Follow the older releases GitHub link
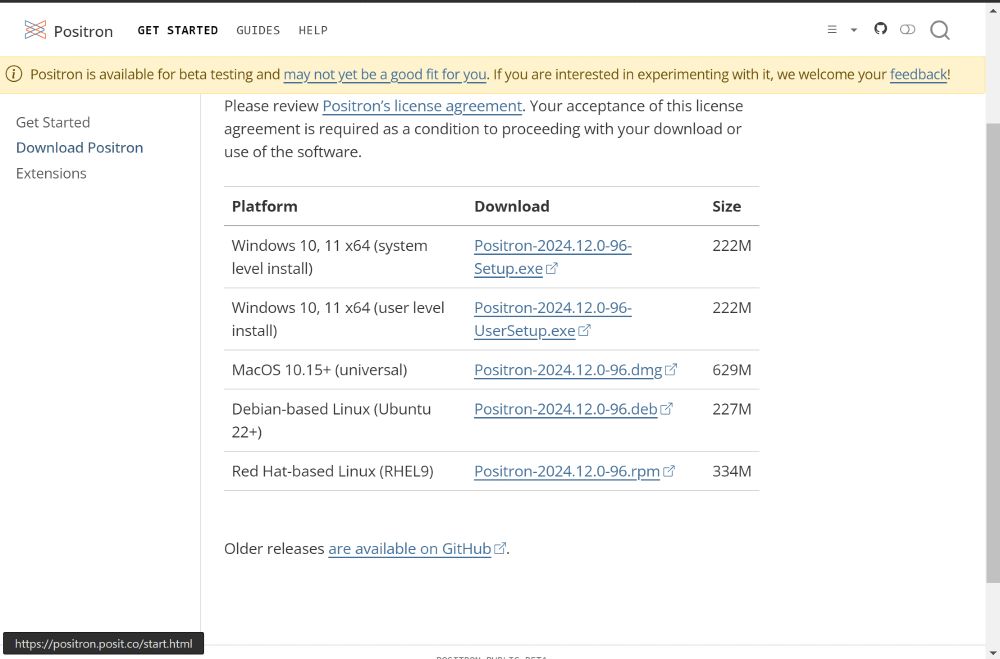1000x659 pixels. pos(409,548)
